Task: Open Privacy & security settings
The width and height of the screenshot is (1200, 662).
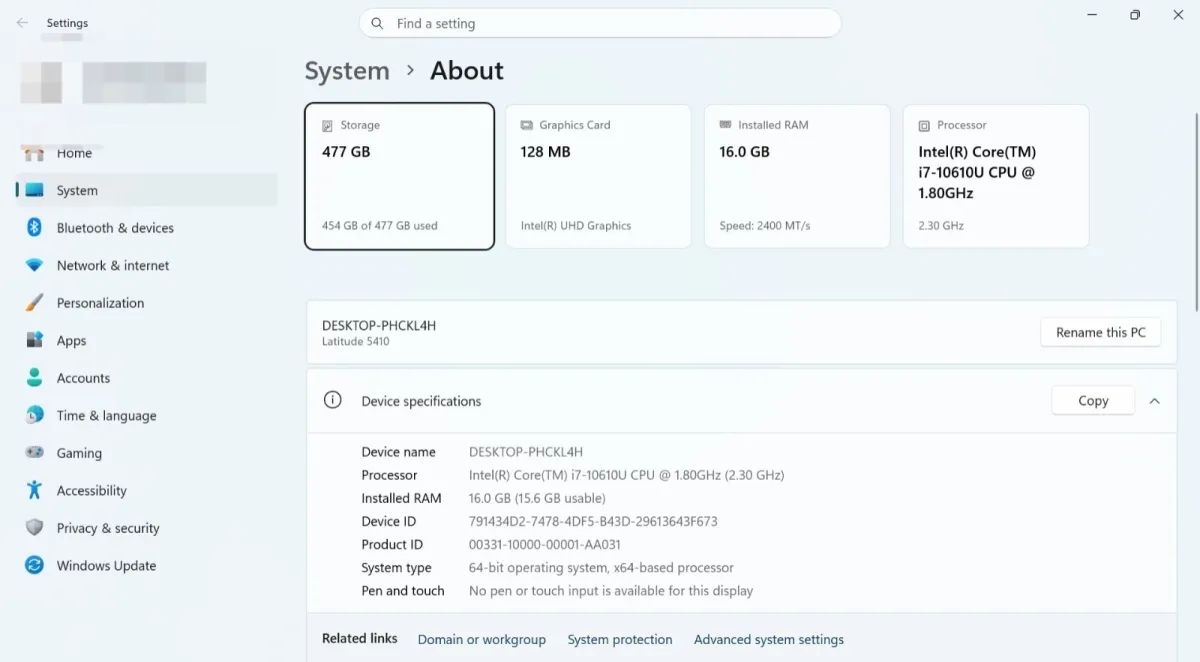Action: coord(147,528)
